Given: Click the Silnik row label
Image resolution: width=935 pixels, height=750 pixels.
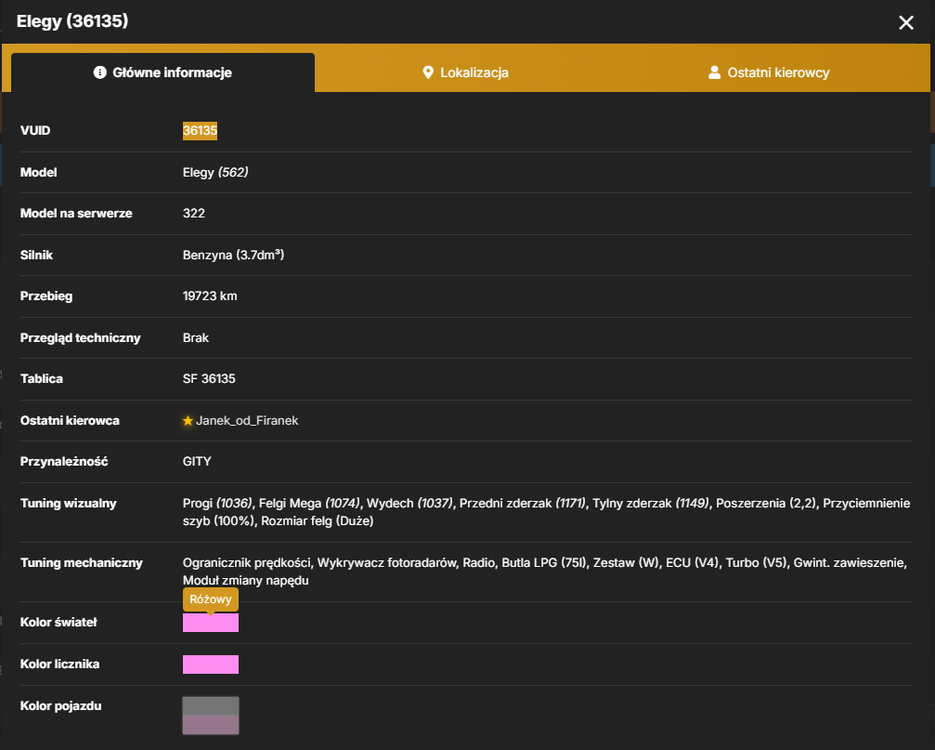Looking at the screenshot, I should [x=36, y=255].
